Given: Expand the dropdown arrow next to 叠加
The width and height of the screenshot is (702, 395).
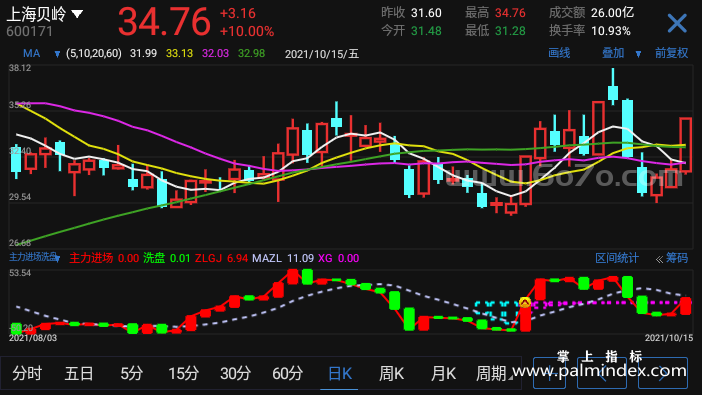Looking at the screenshot, I should 638,54.
